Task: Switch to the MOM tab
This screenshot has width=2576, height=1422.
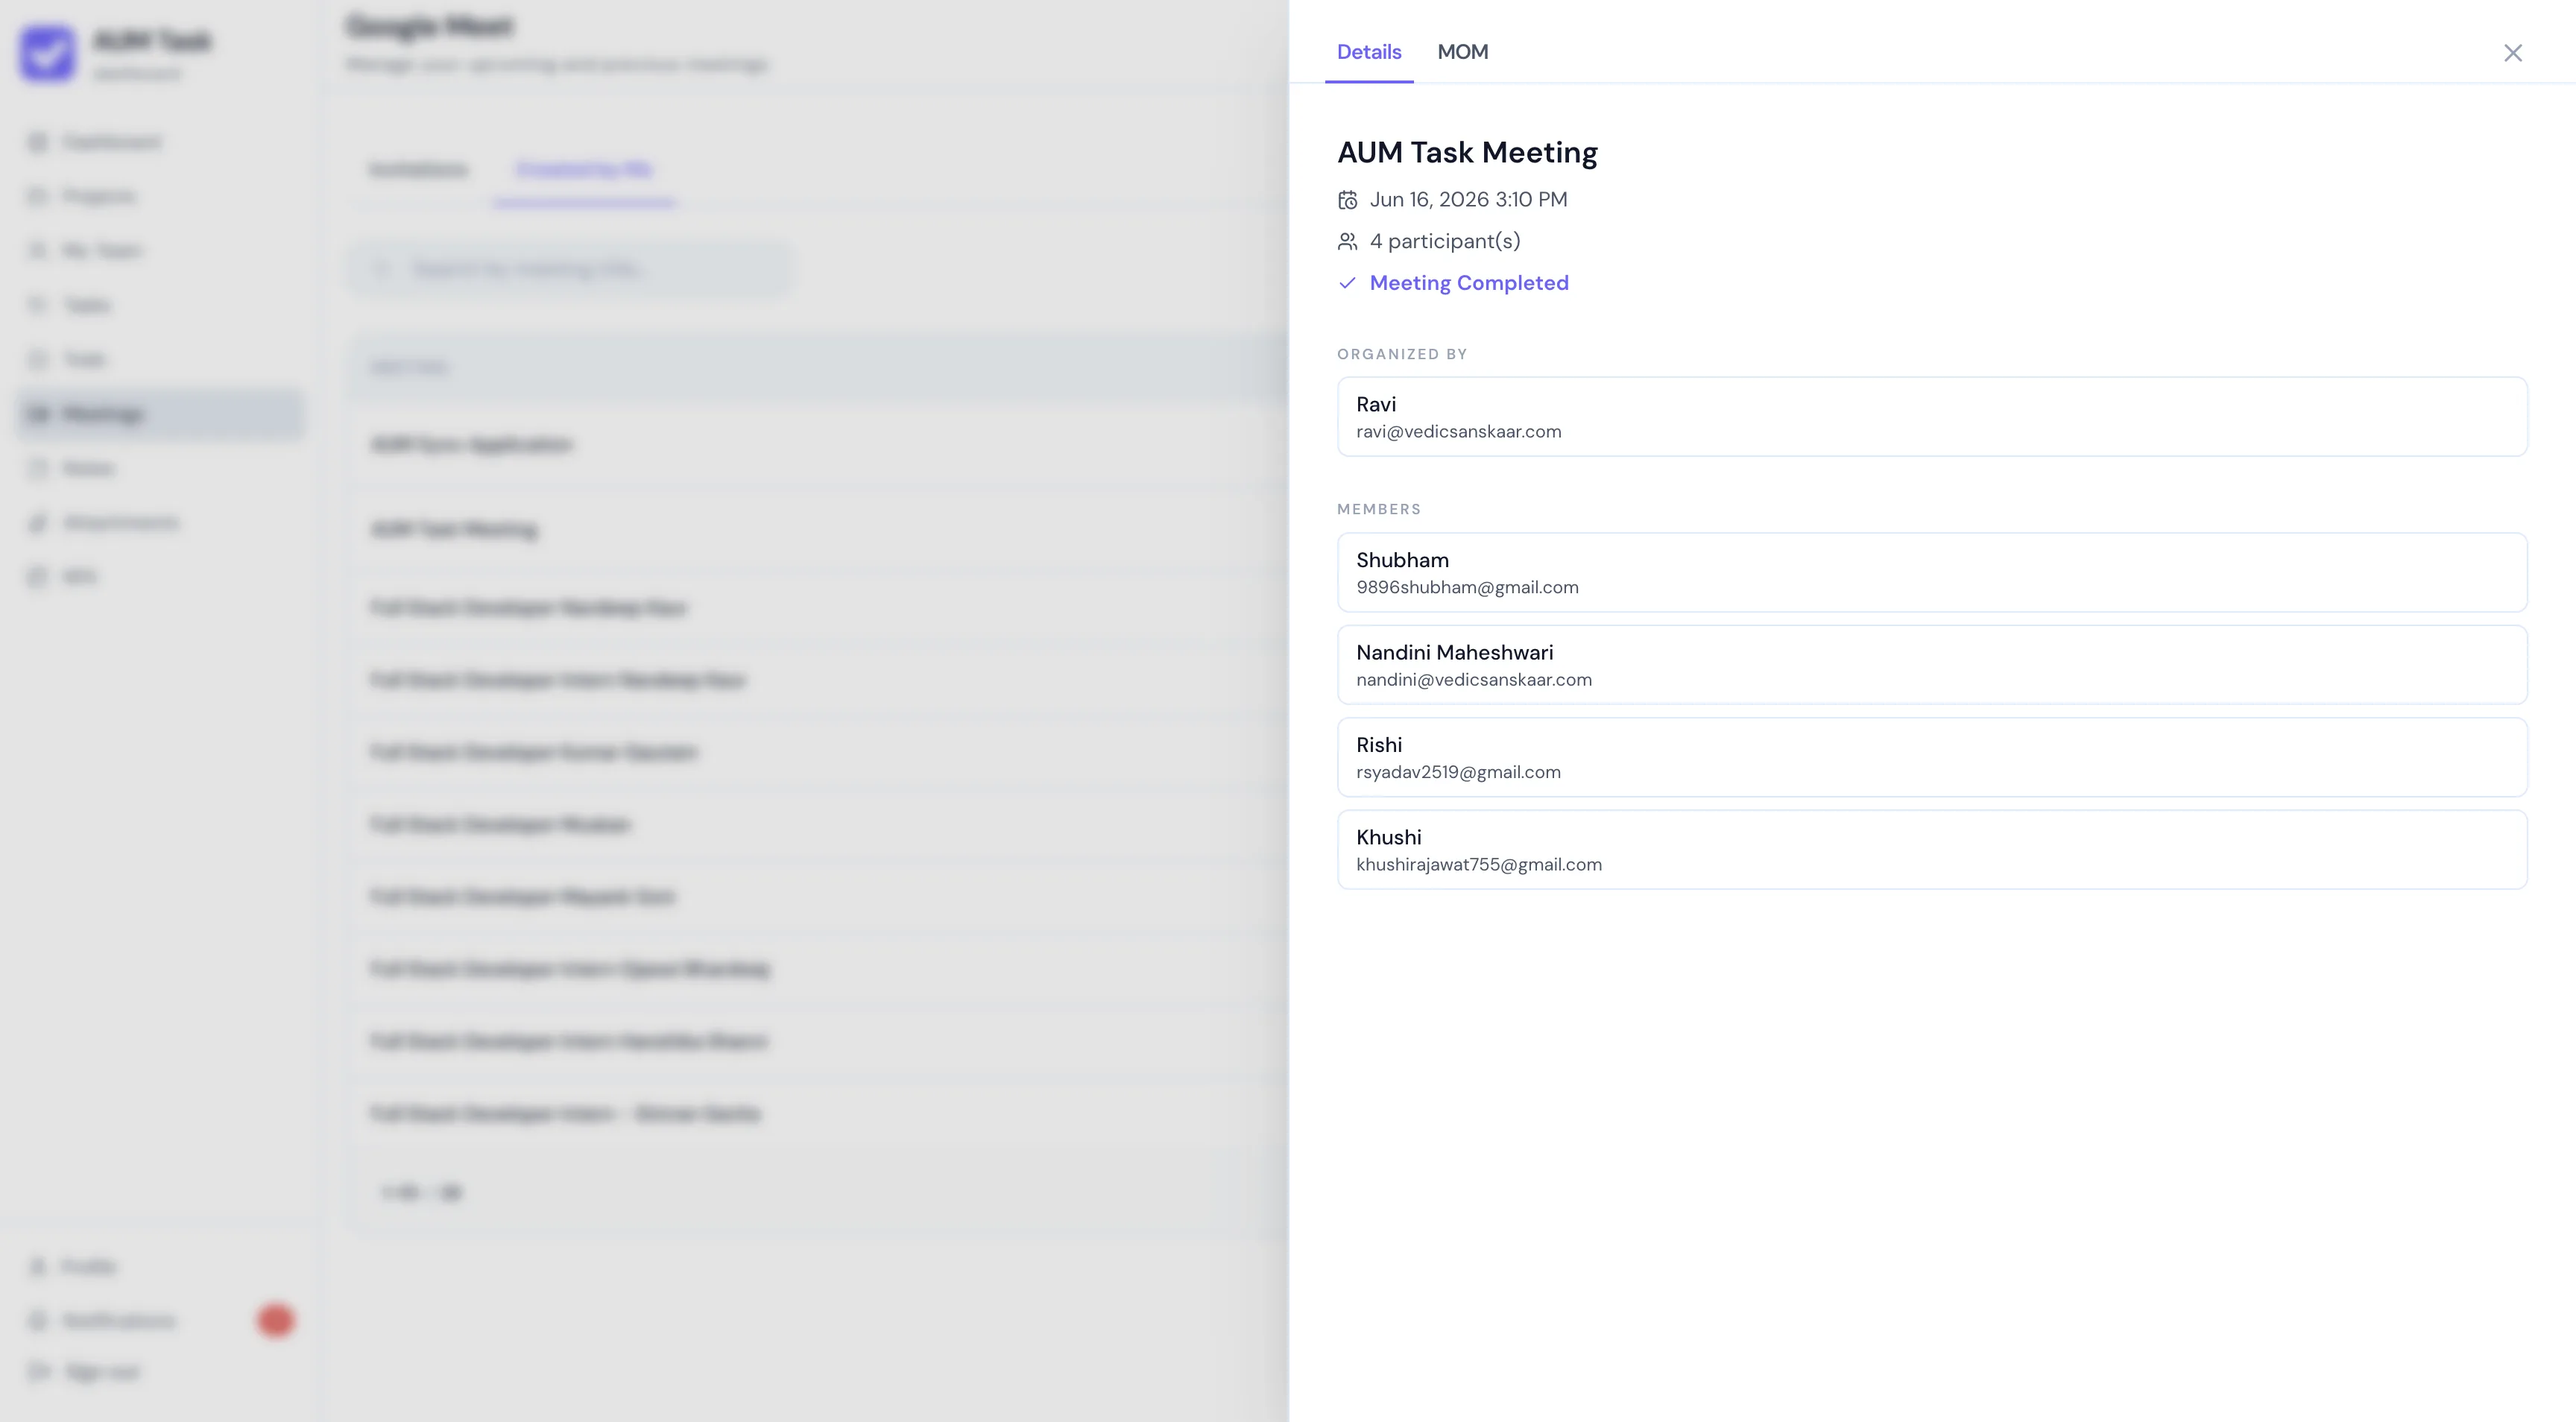Action: coord(1462,52)
